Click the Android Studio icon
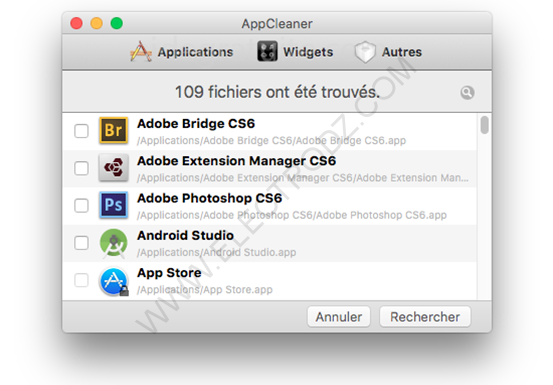553x385 pixels. tap(114, 243)
